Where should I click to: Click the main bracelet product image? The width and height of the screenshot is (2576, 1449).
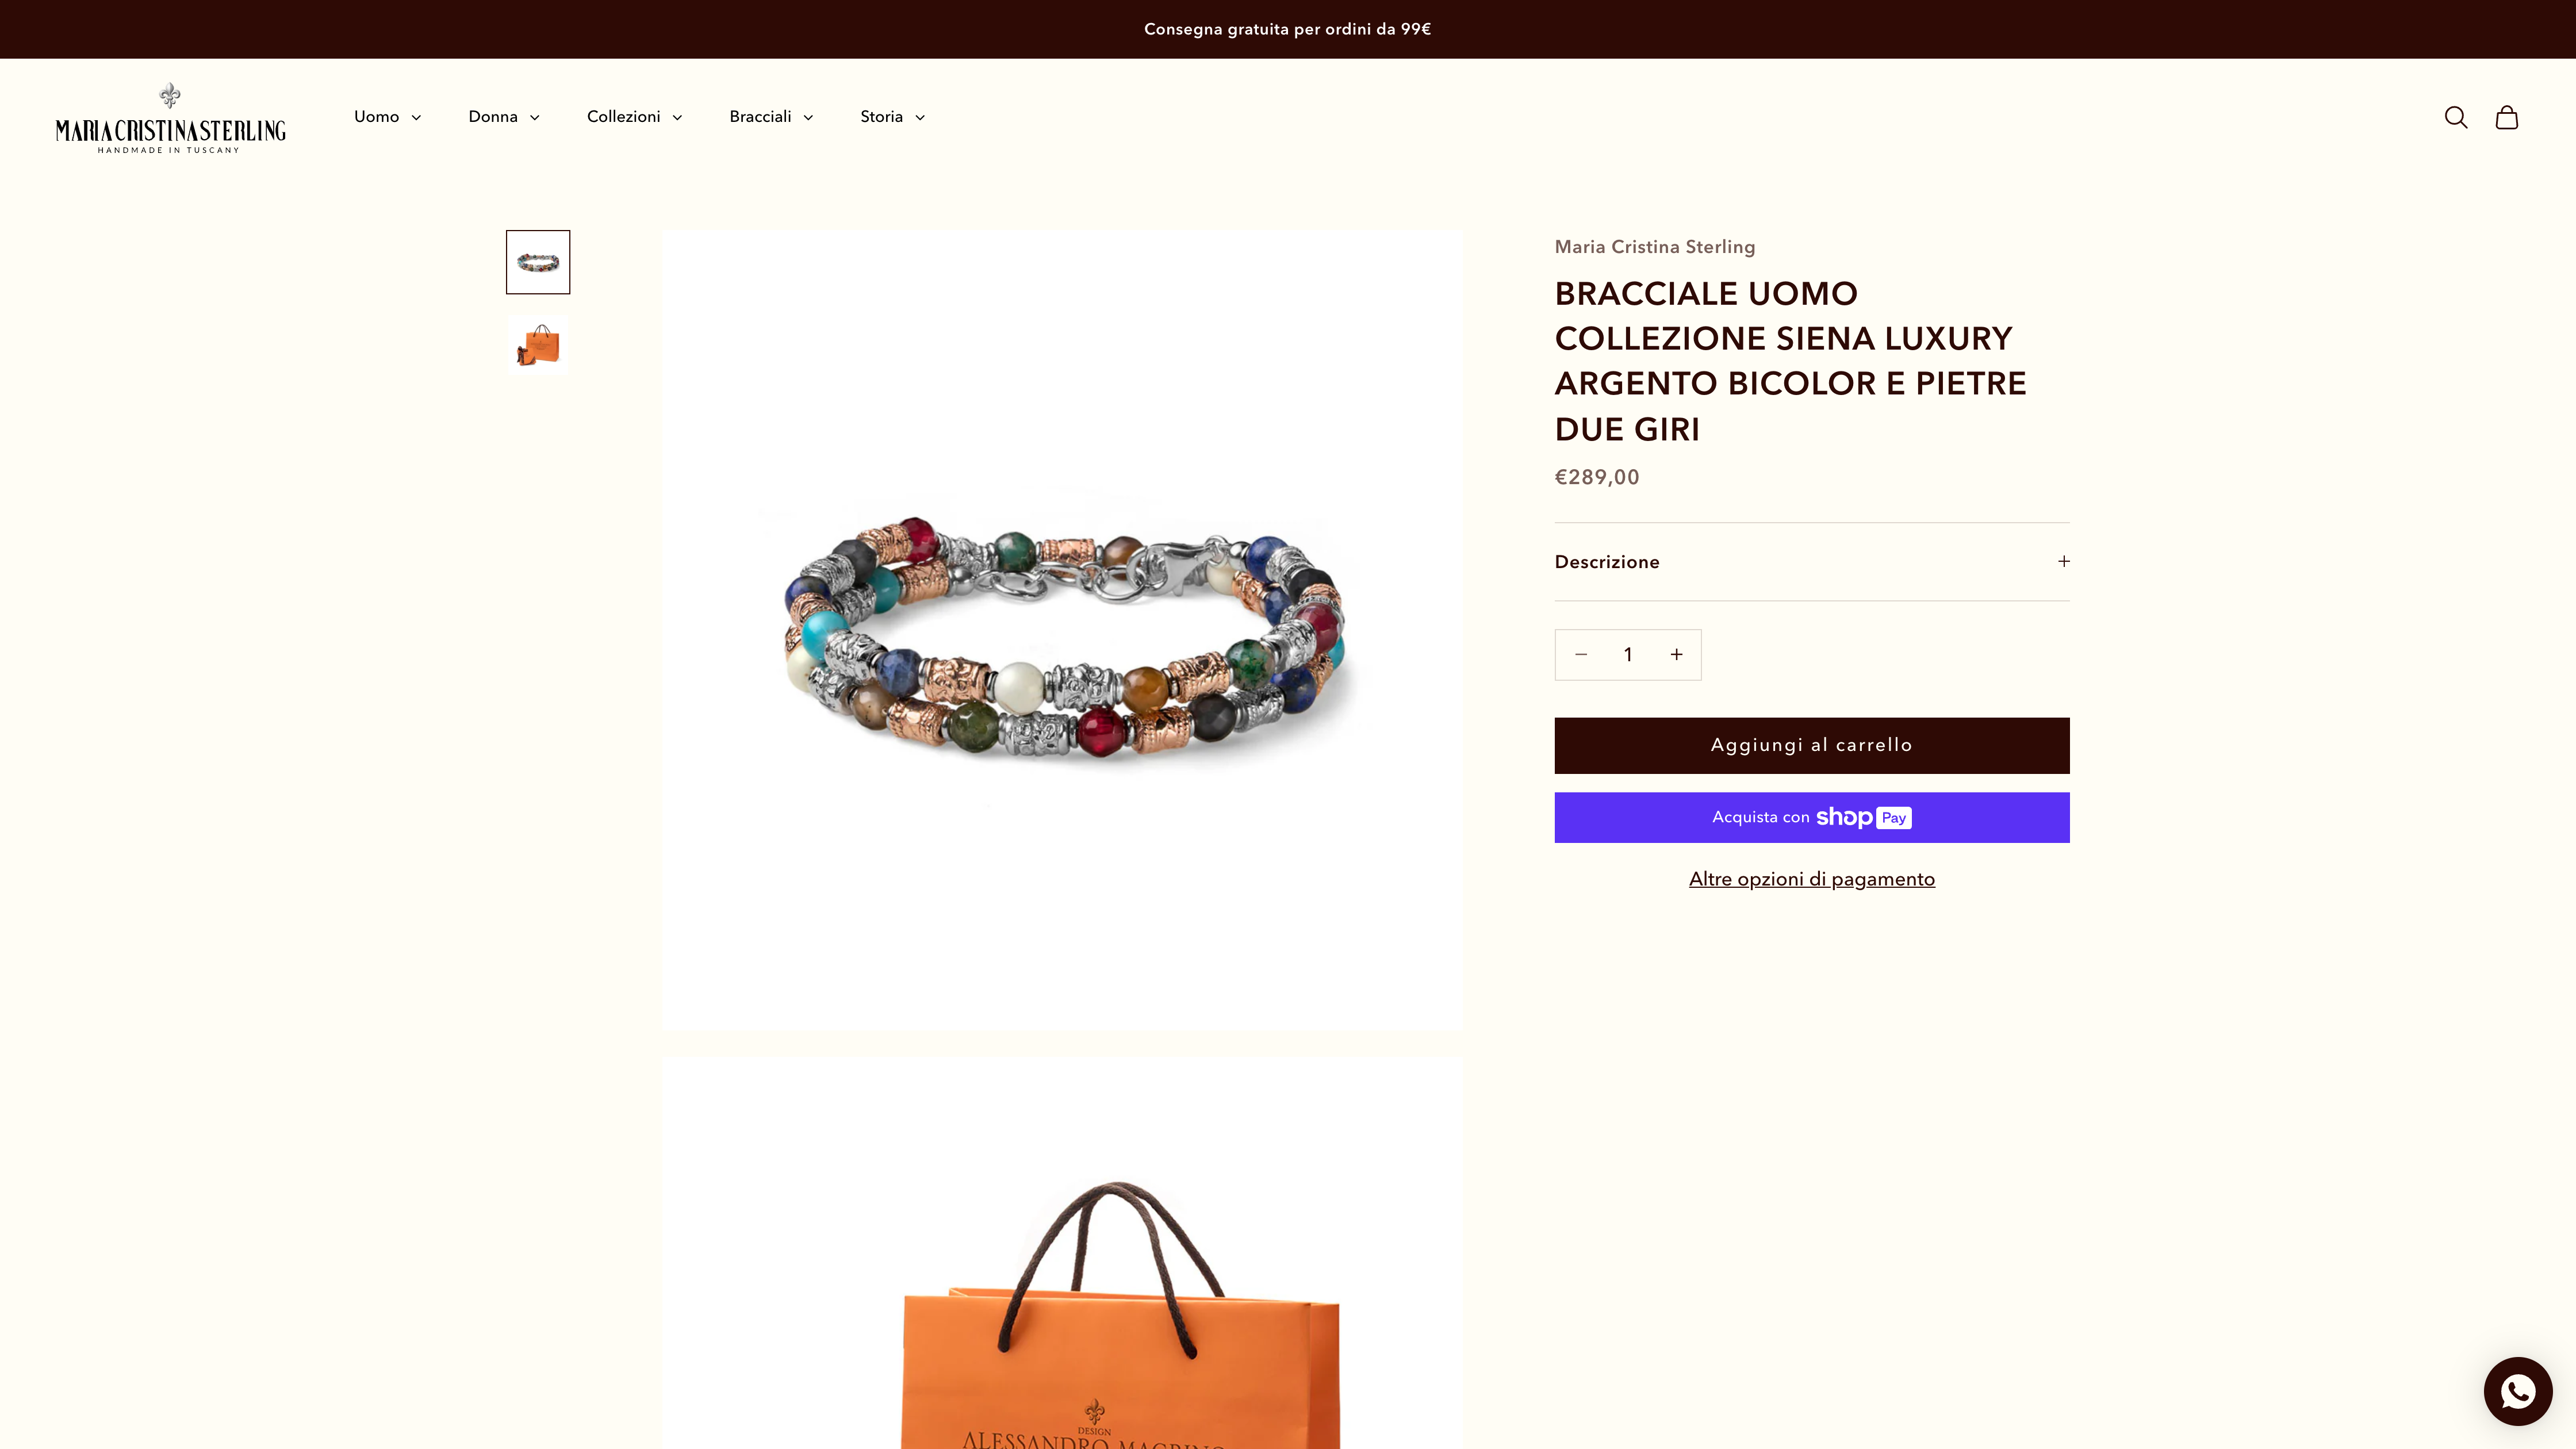[x=1062, y=630]
